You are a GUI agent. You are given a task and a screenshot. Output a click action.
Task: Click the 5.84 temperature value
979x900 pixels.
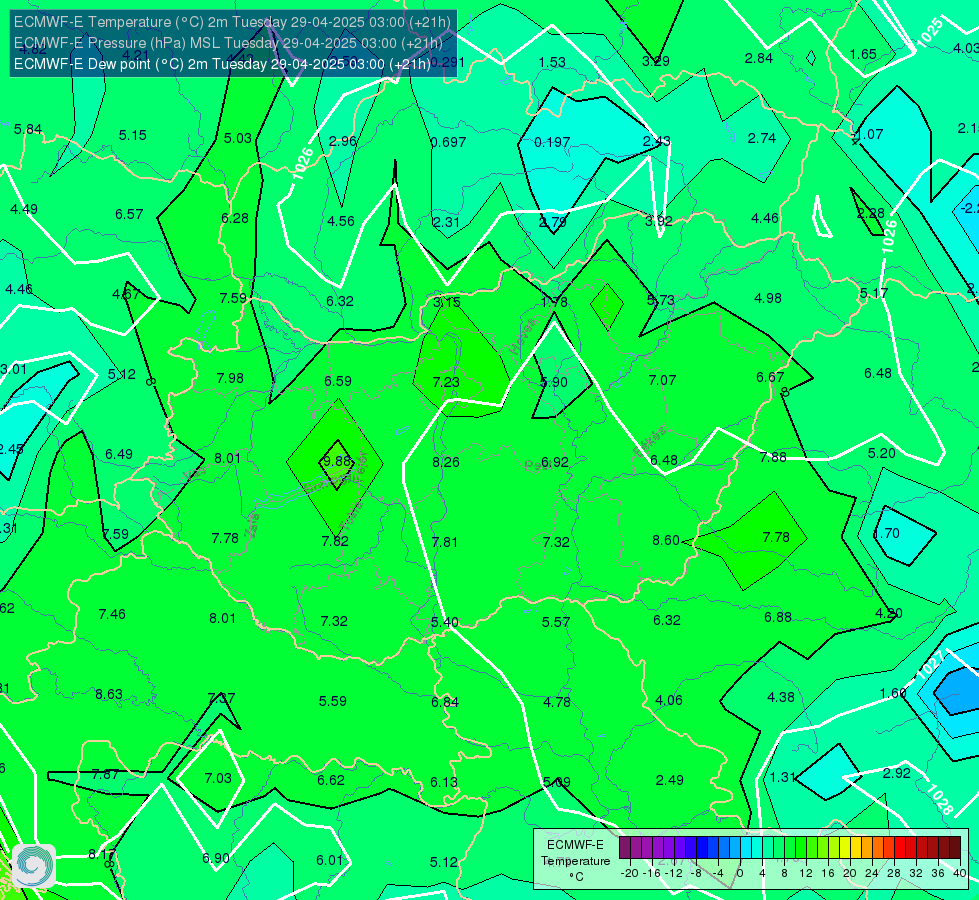[x=28, y=130]
